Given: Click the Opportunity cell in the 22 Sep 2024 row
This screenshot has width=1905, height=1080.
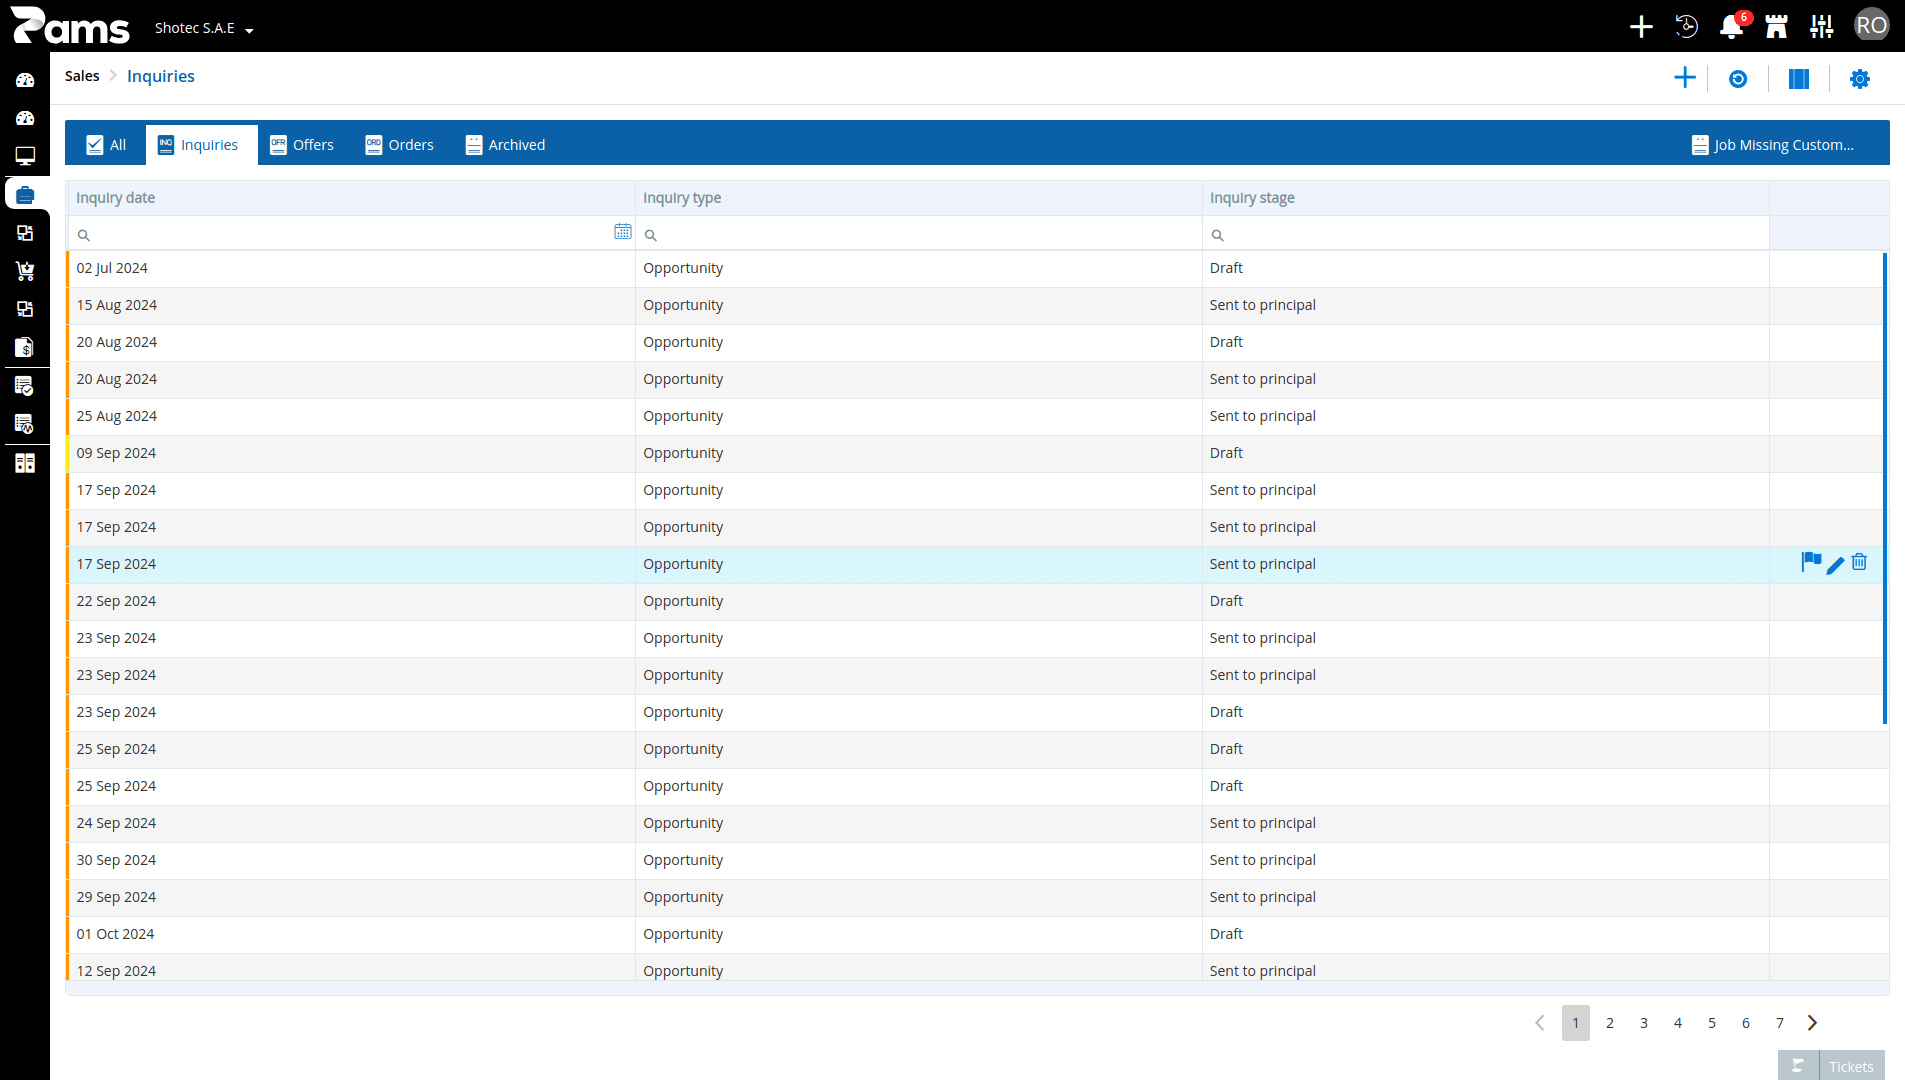Looking at the screenshot, I should [x=918, y=601].
